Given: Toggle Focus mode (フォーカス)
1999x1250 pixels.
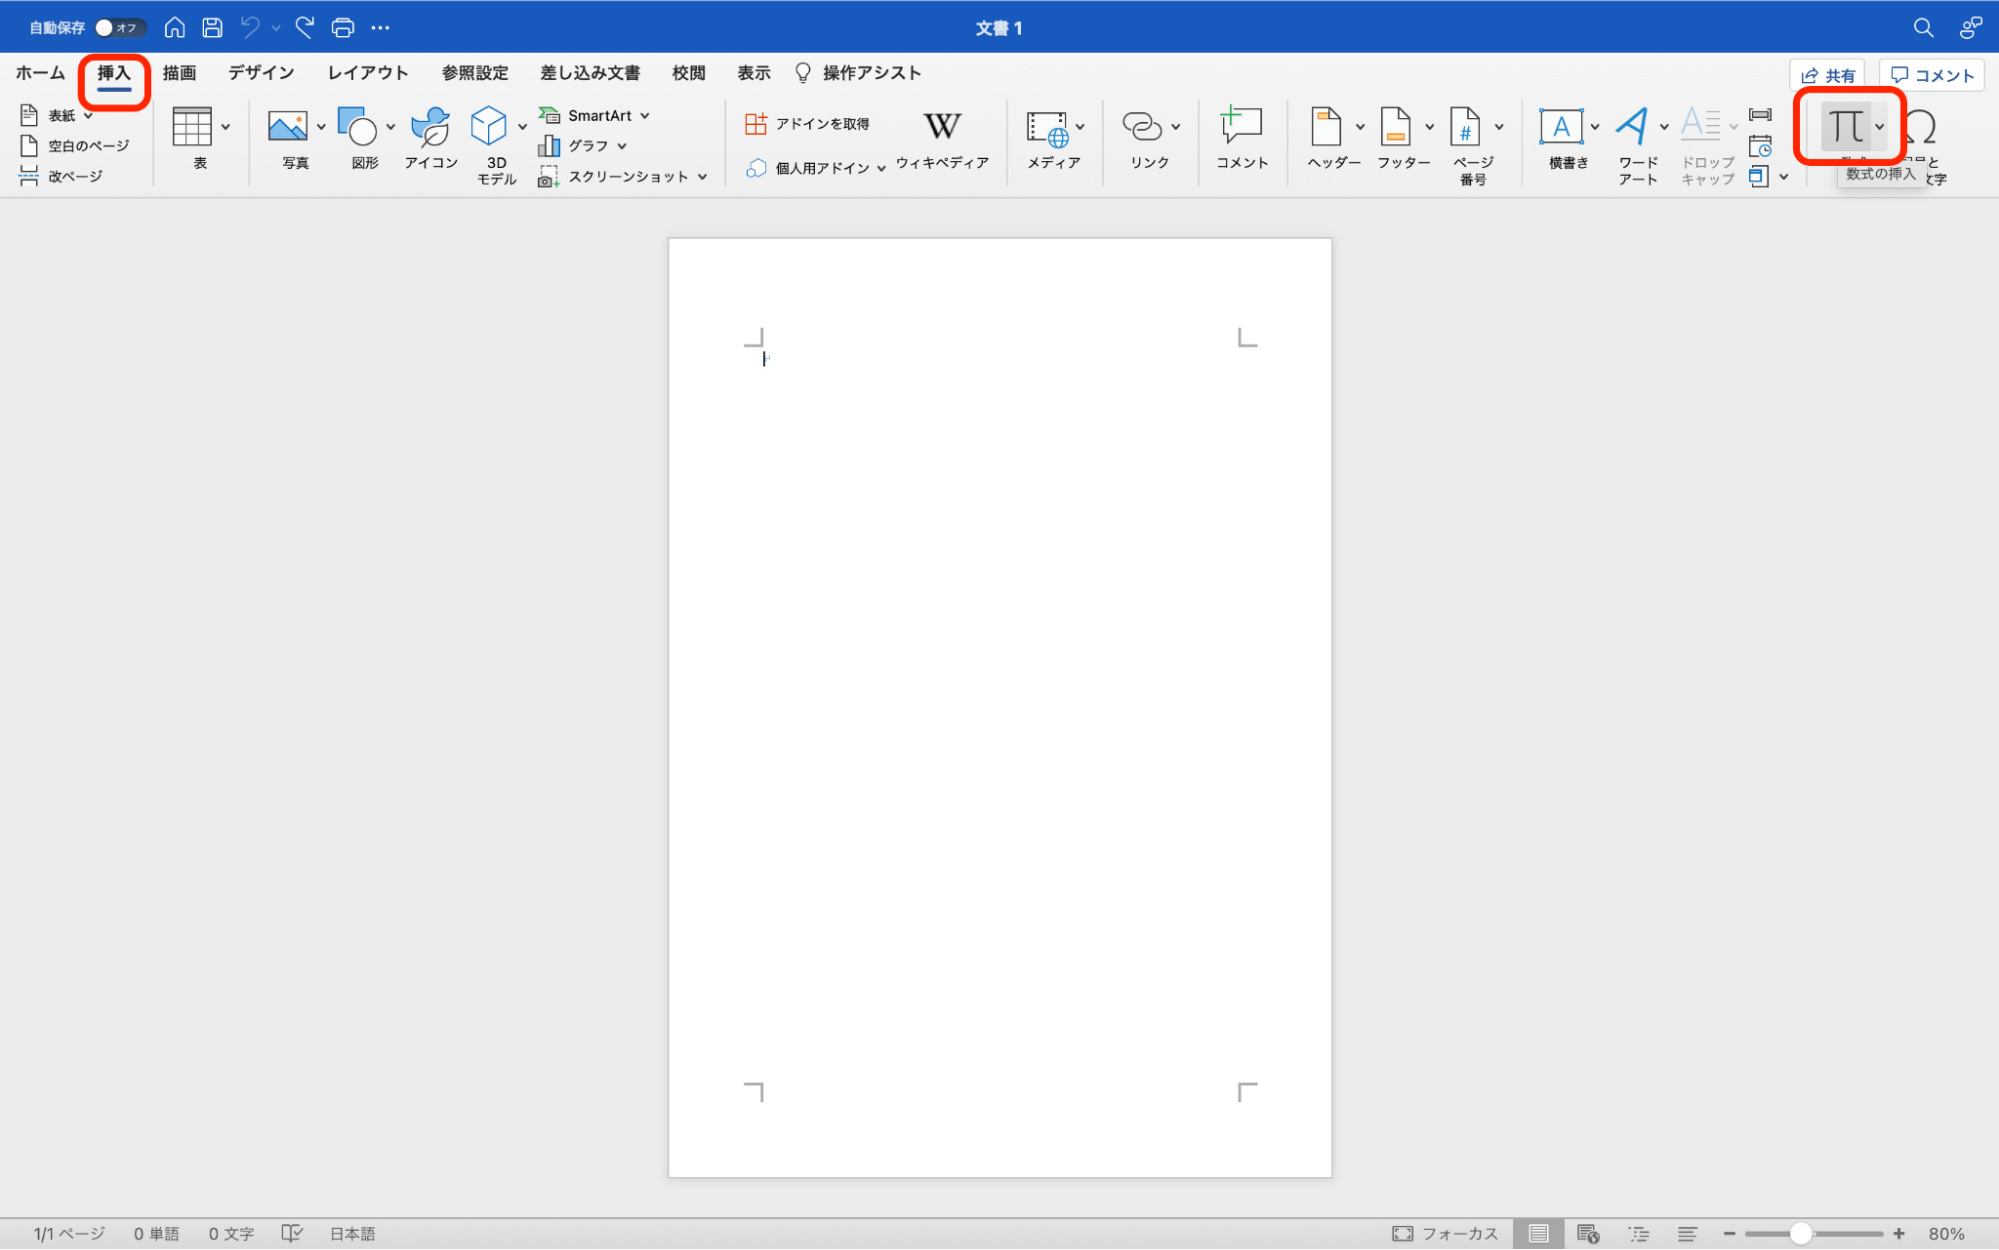Looking at the screenshot, I should [x=1444, y=1234].
